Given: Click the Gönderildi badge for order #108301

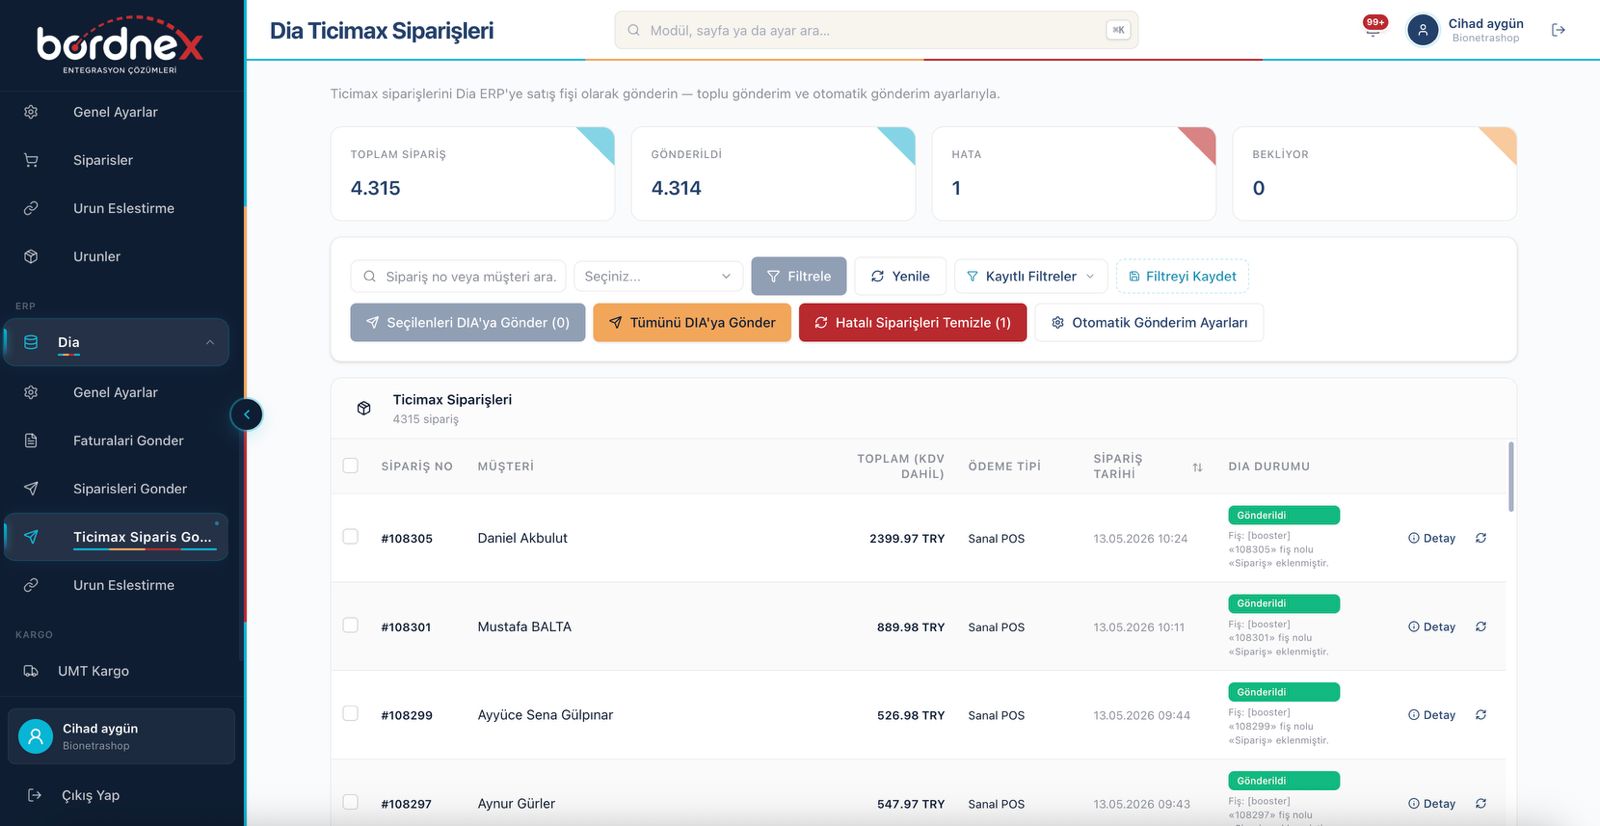Looking at the screenshot, I should (x=1284, y=604).
